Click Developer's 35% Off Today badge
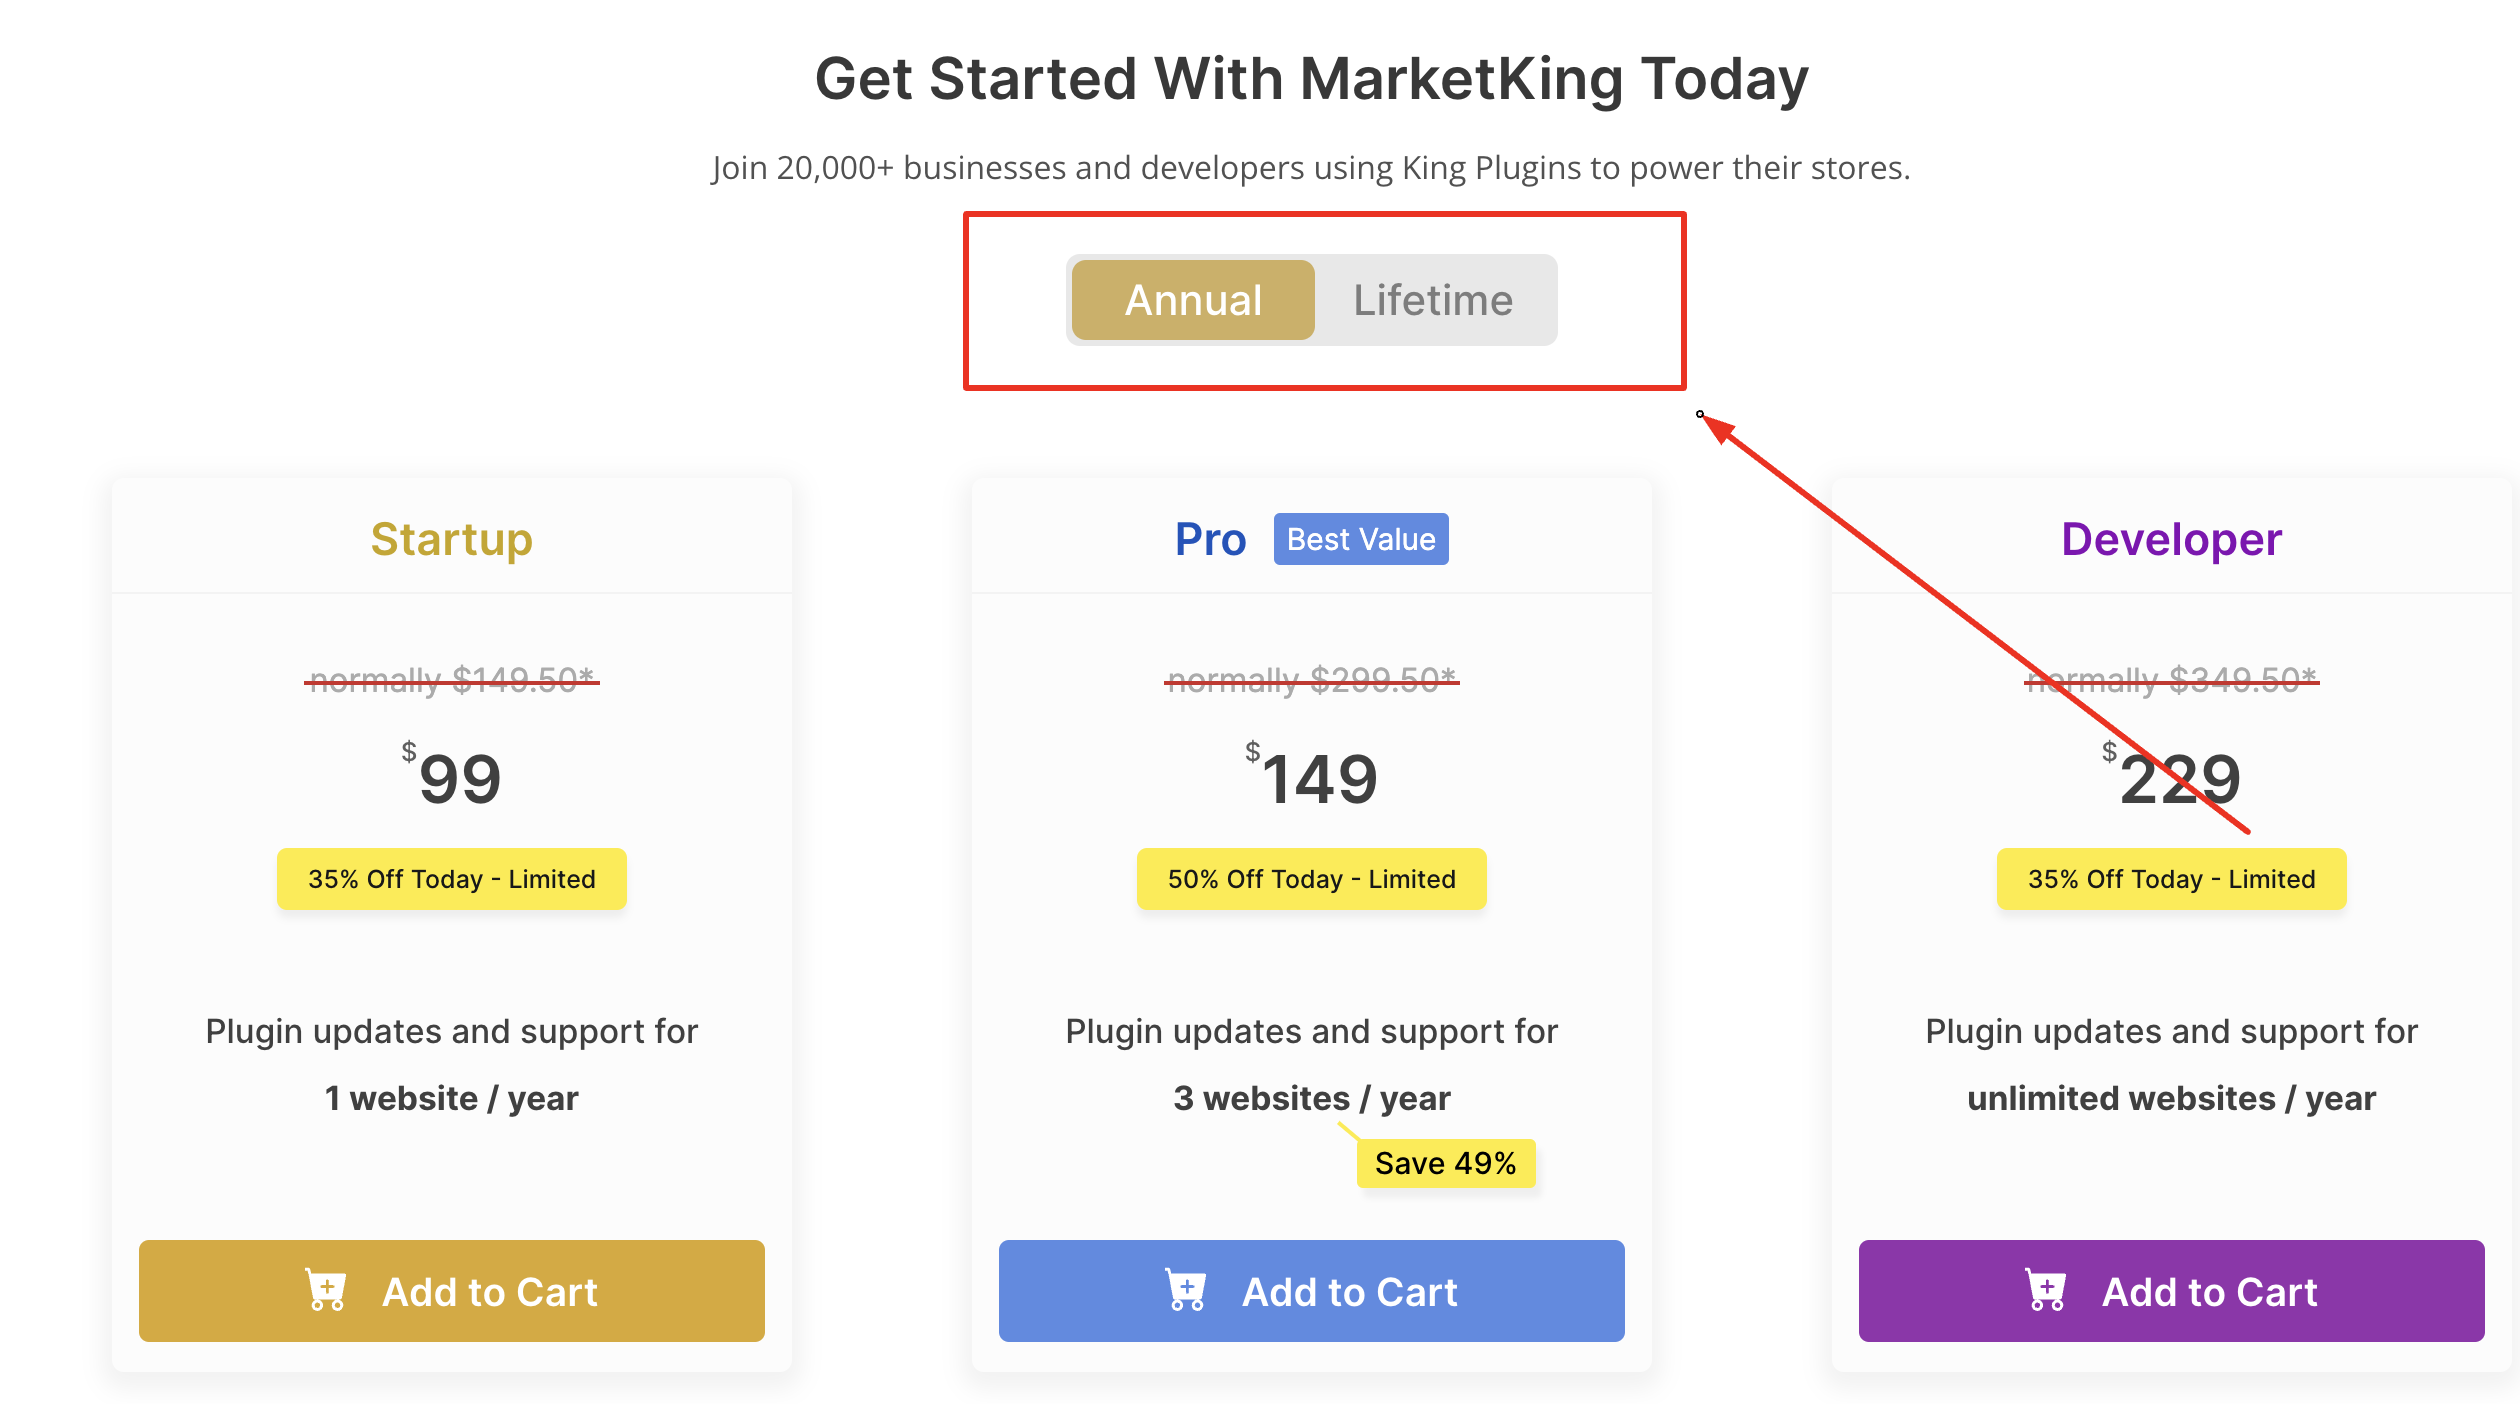 [x=2172, y=879]
